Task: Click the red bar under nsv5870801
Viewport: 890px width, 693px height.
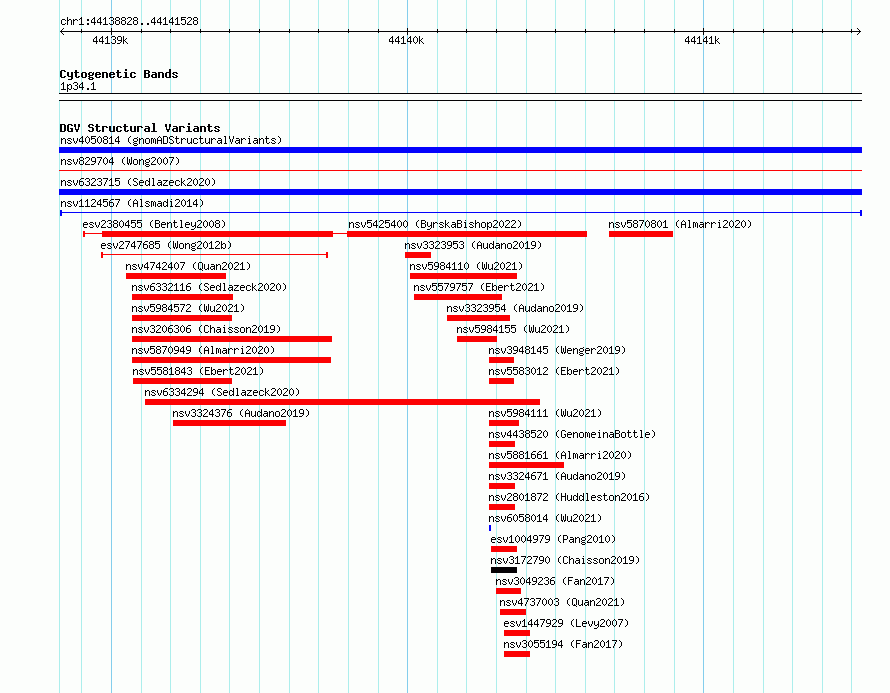Action: 641,234
